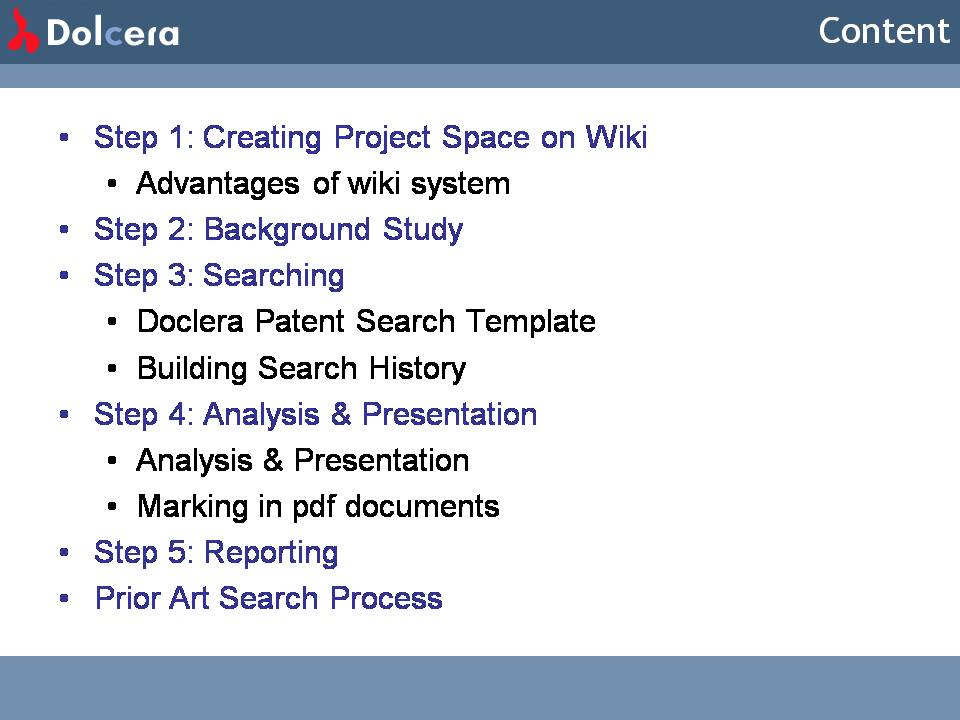Click Advantages of wiki system

(323, 184)
